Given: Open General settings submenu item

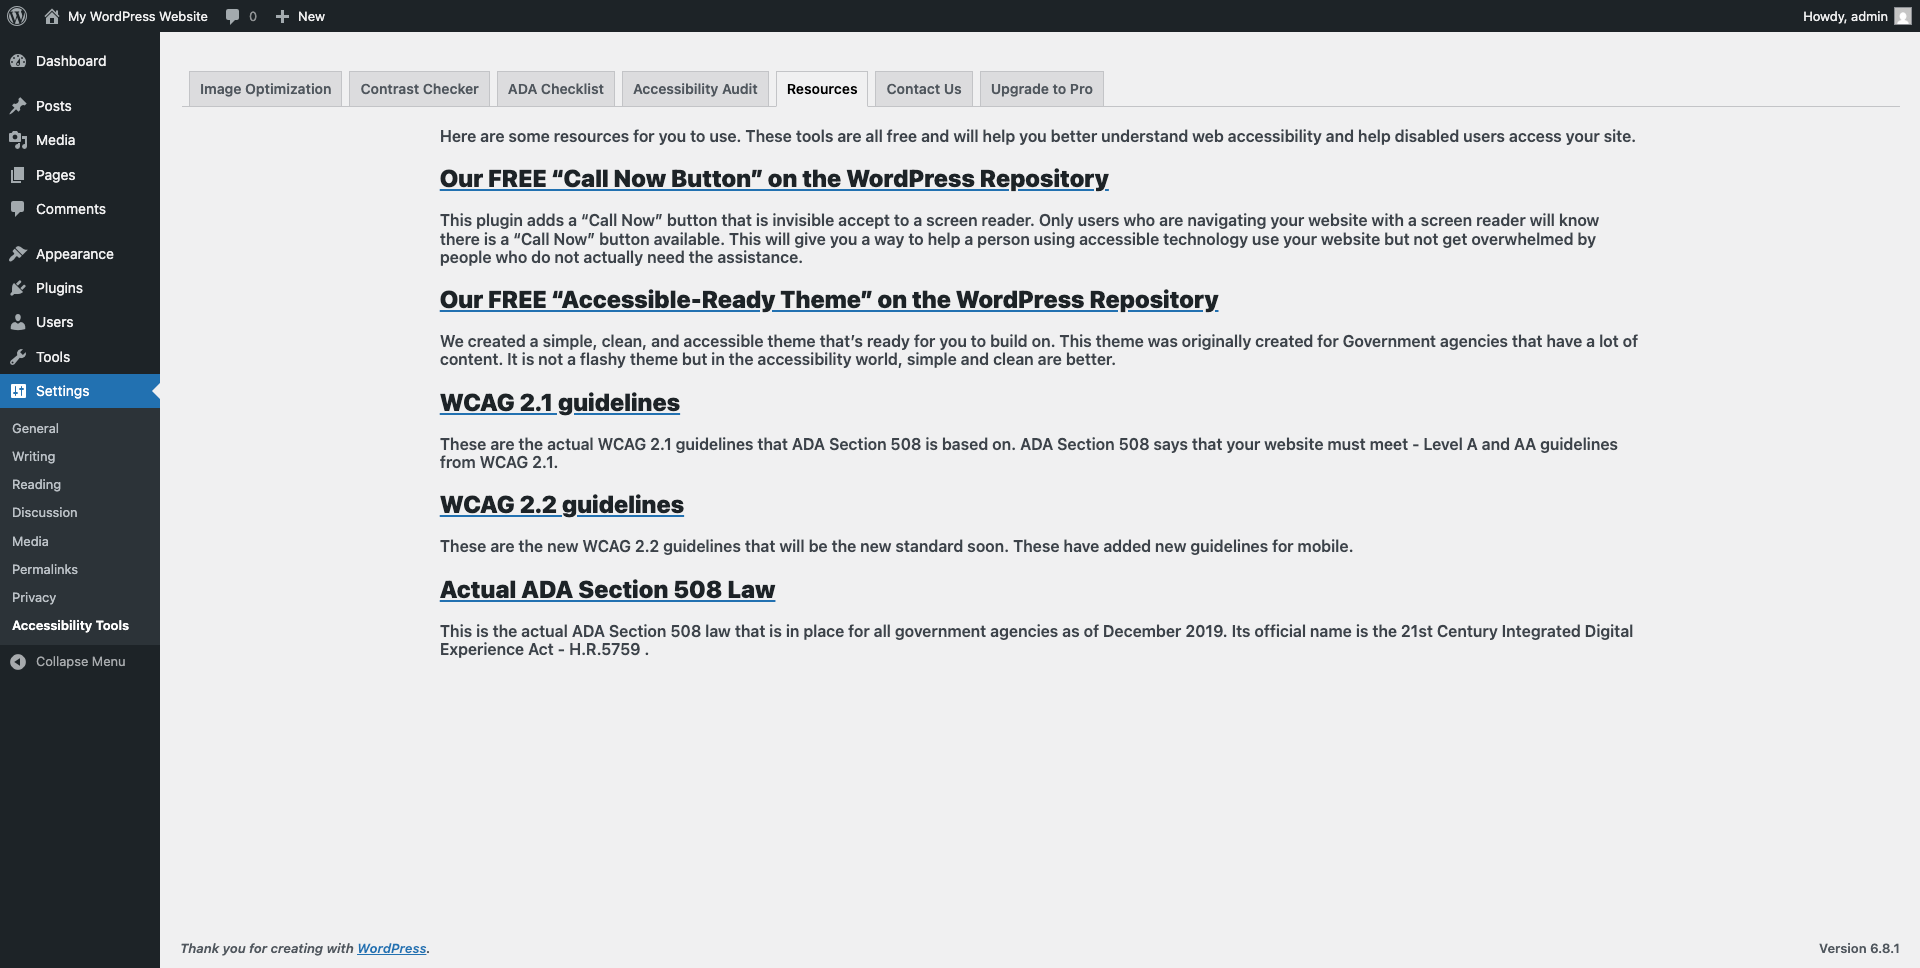Looking at the screenshot, I should pyautogui.click(x=35, y=428).
